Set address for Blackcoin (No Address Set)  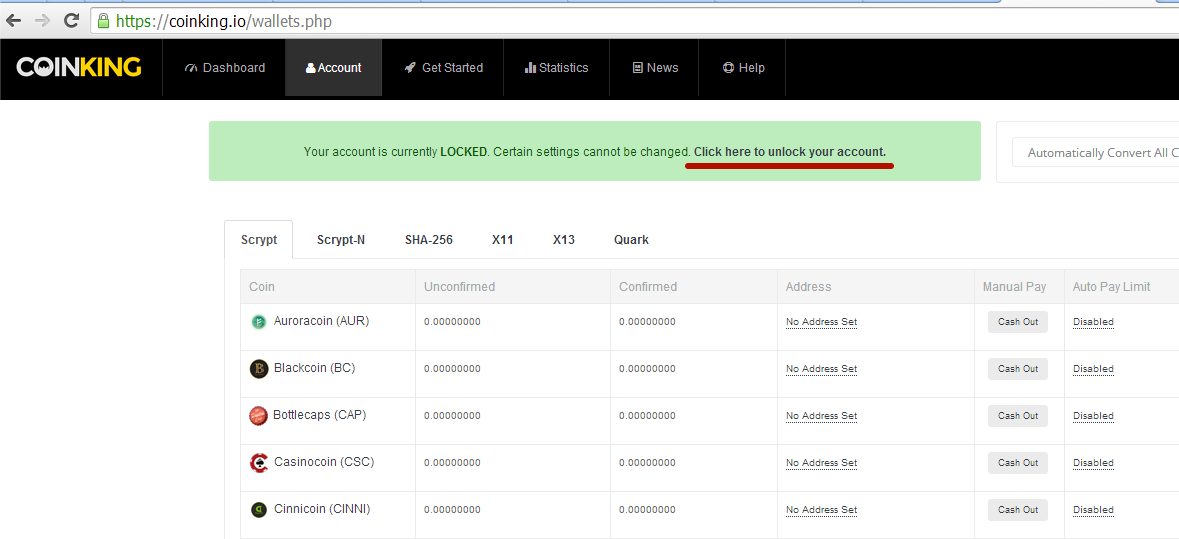coord(821,369)
